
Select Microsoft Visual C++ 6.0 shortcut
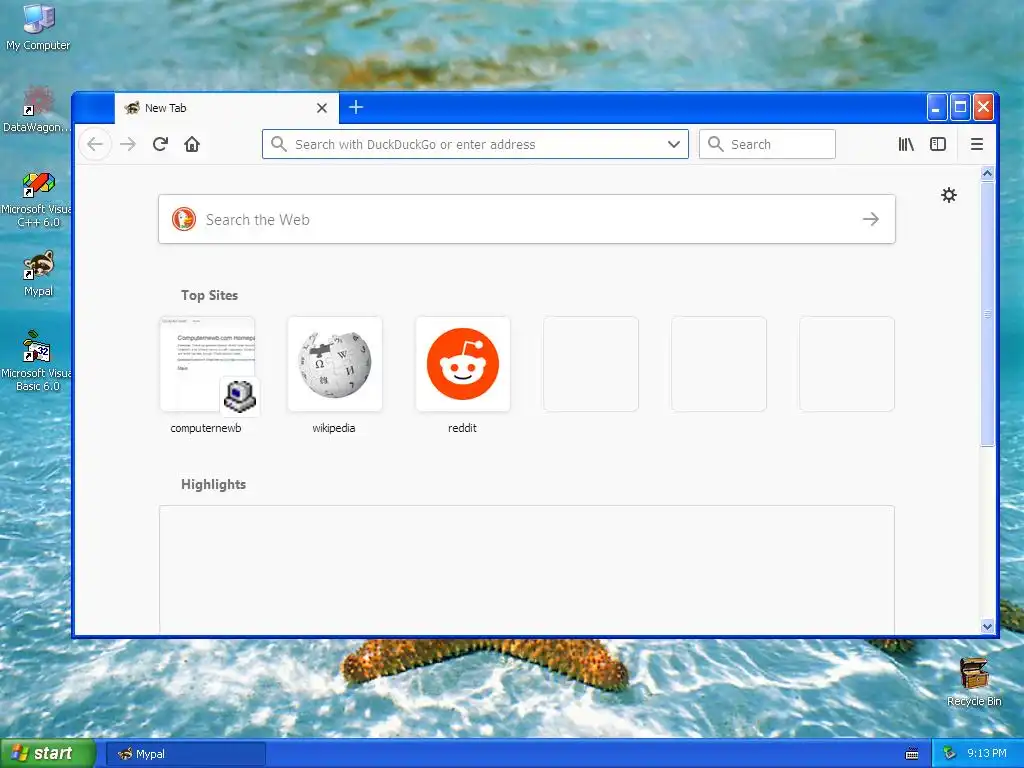point(38,199)
